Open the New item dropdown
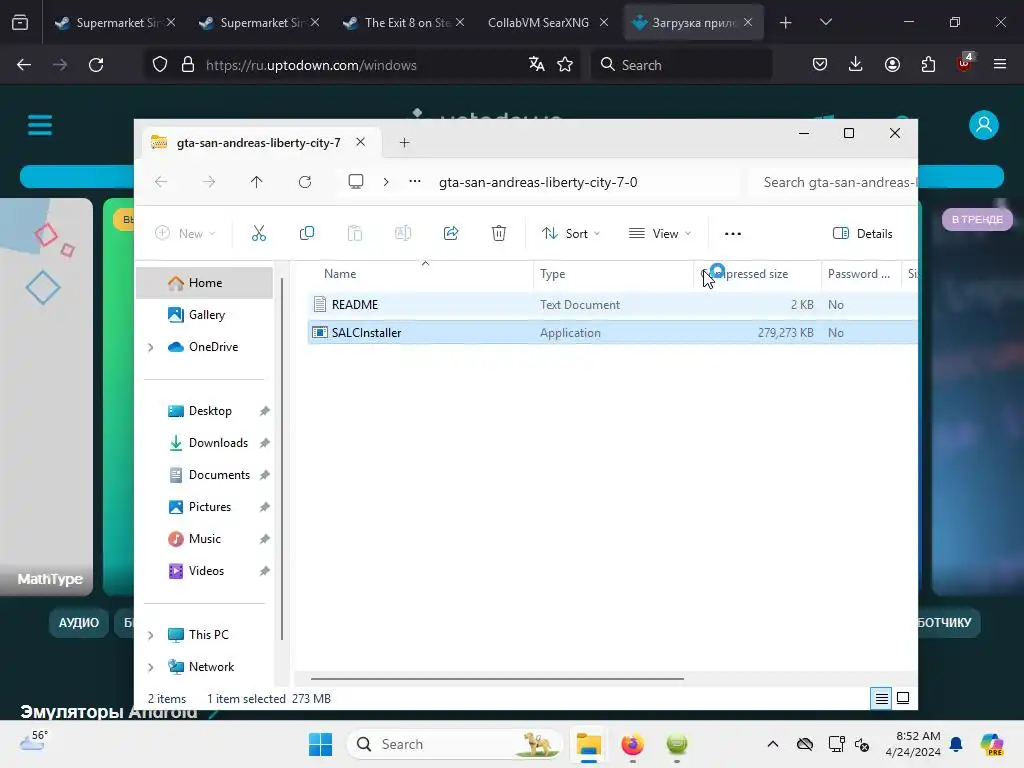 [x=185, y=233]
